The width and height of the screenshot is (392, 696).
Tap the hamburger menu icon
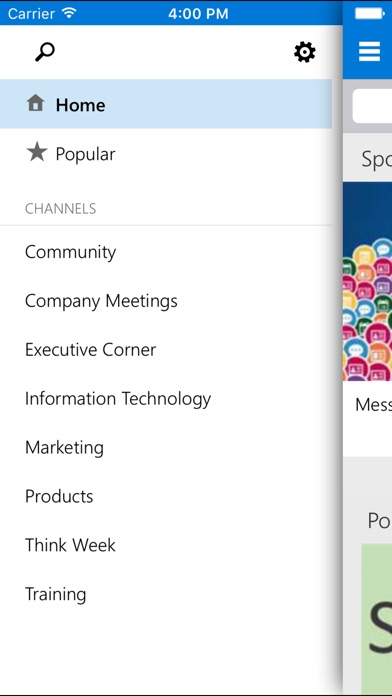click(369, 51)
